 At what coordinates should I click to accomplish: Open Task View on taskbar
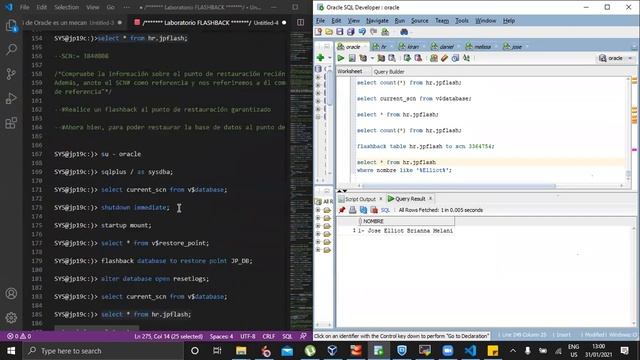(217, 351)
